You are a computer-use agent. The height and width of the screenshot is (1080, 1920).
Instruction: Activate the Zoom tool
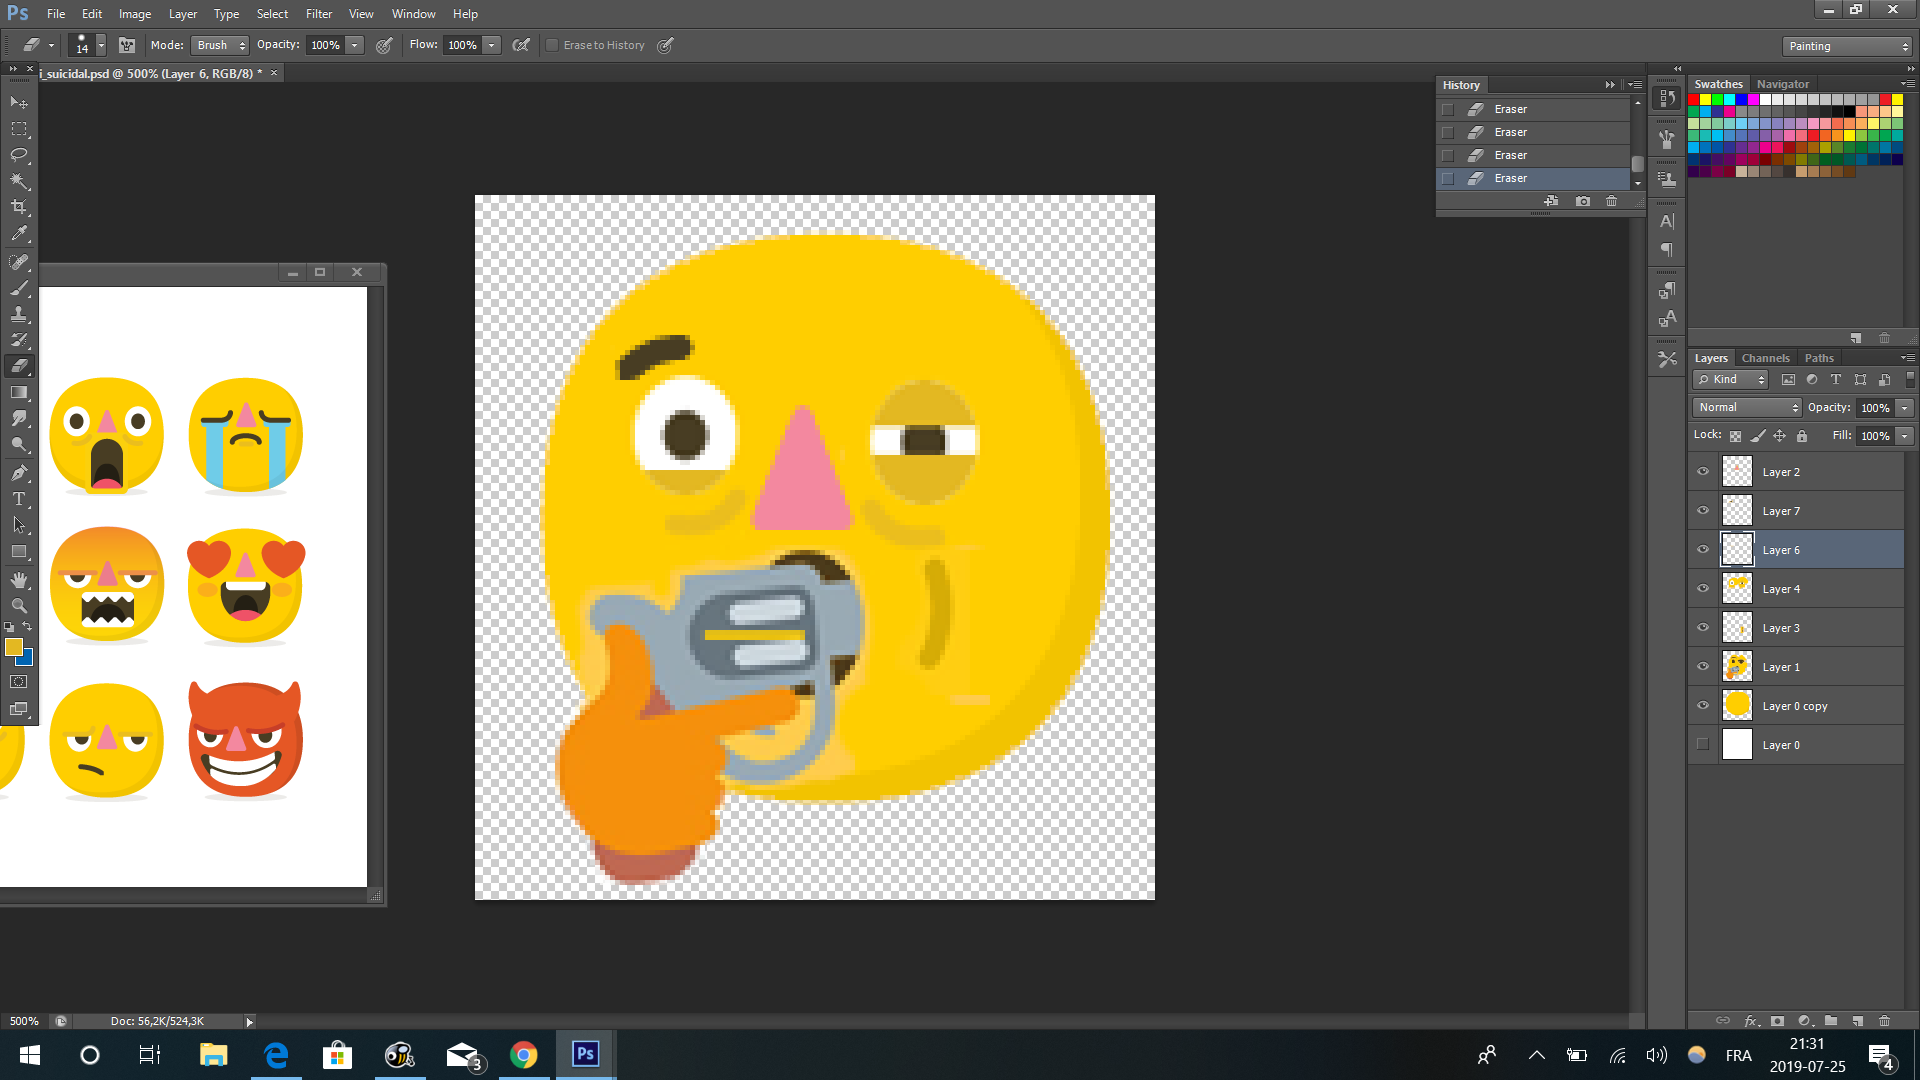(x=19, y=606)
